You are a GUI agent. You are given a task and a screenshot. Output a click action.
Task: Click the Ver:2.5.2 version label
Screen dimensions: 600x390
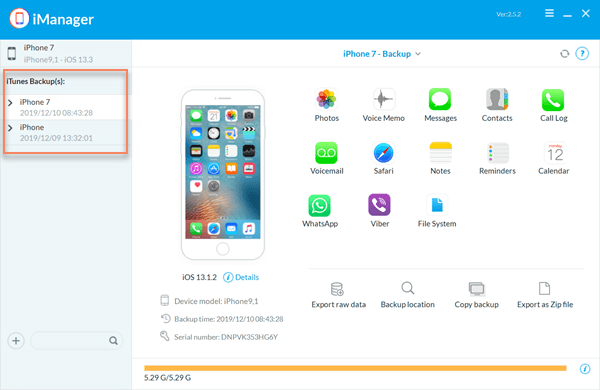point(508,14)
